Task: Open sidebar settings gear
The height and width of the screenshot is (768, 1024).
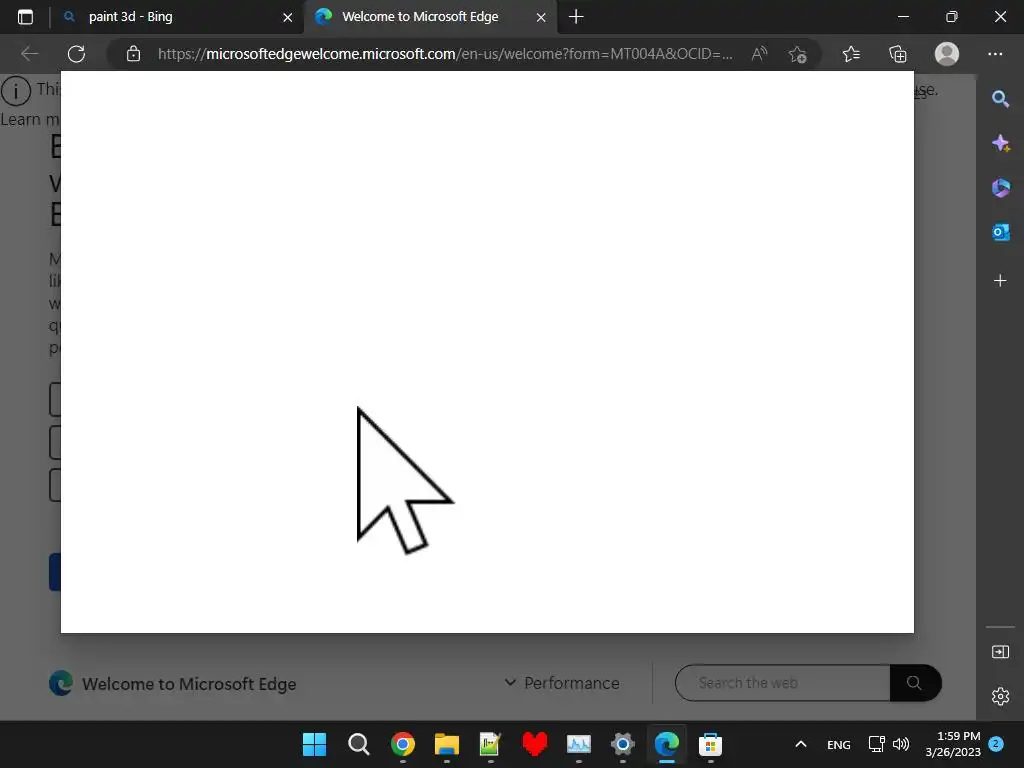Action: coord(1000,696)
